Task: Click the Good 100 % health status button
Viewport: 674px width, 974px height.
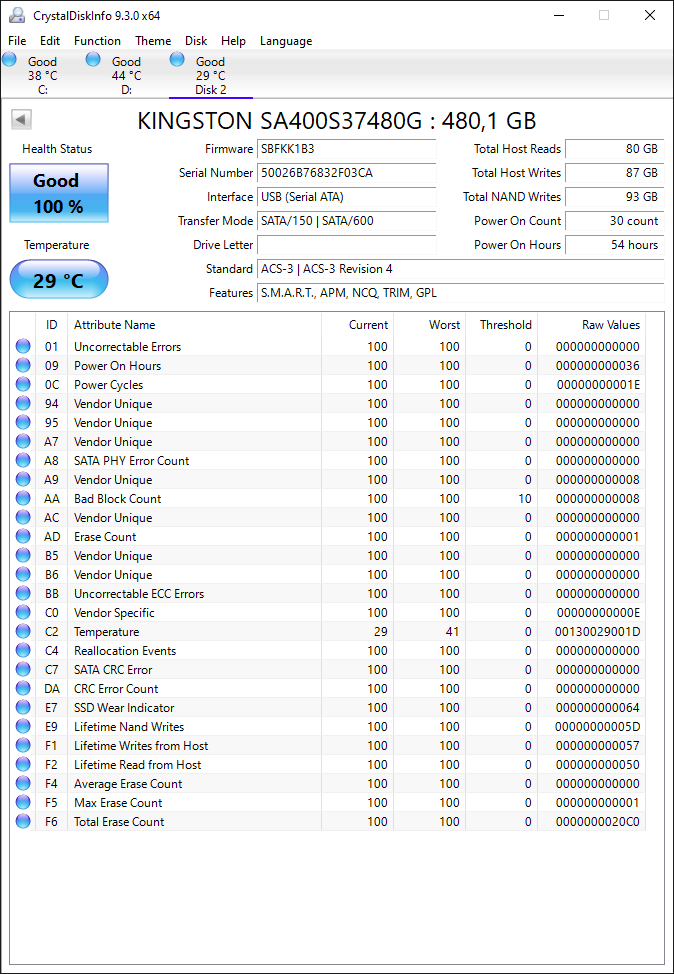Action: click(x=59, y=193)
